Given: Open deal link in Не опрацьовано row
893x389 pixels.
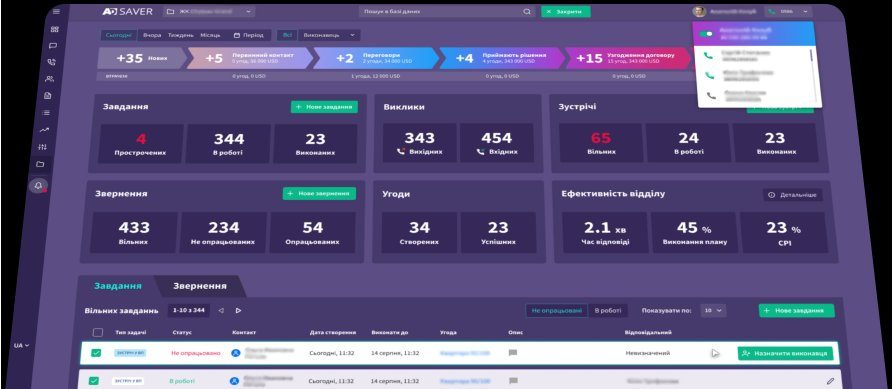Looking at the screenshot, I should pos(465,353).
